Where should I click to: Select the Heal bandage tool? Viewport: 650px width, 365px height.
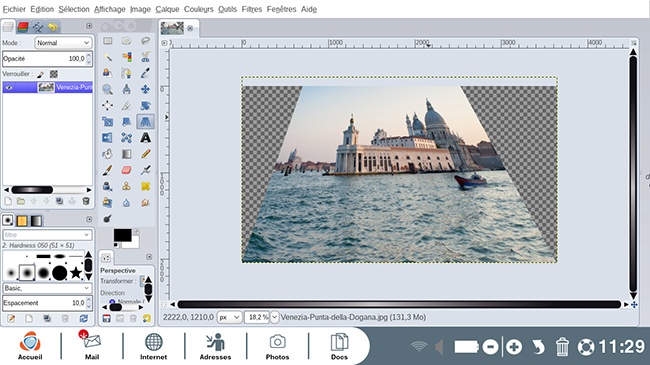click(146, 186)
